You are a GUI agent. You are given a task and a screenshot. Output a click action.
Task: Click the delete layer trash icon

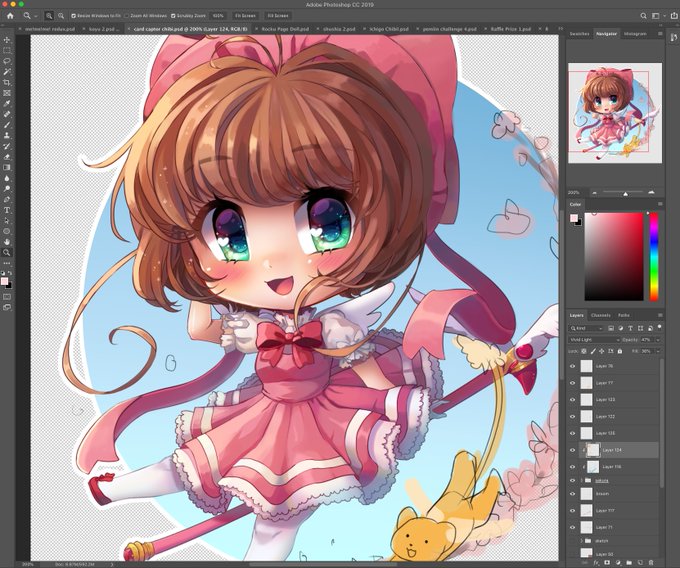coord(651,562)
